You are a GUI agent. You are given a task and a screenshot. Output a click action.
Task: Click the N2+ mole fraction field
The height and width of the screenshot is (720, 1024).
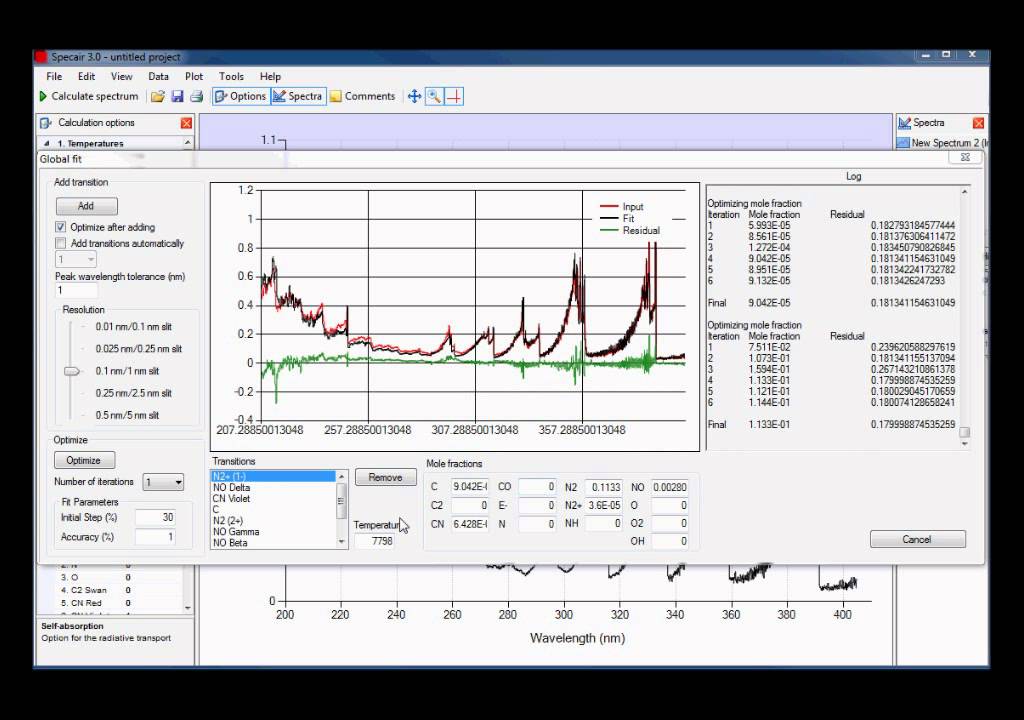pos(603,505)
